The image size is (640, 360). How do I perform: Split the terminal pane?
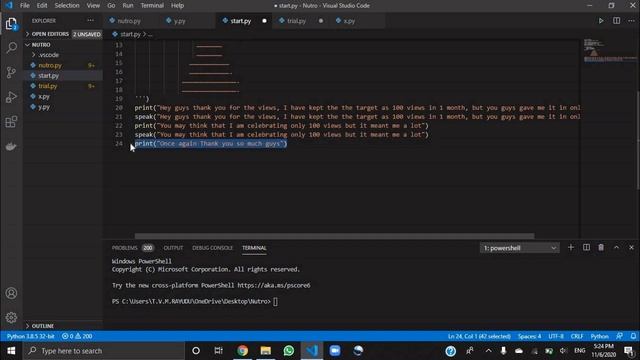[586, 247]
